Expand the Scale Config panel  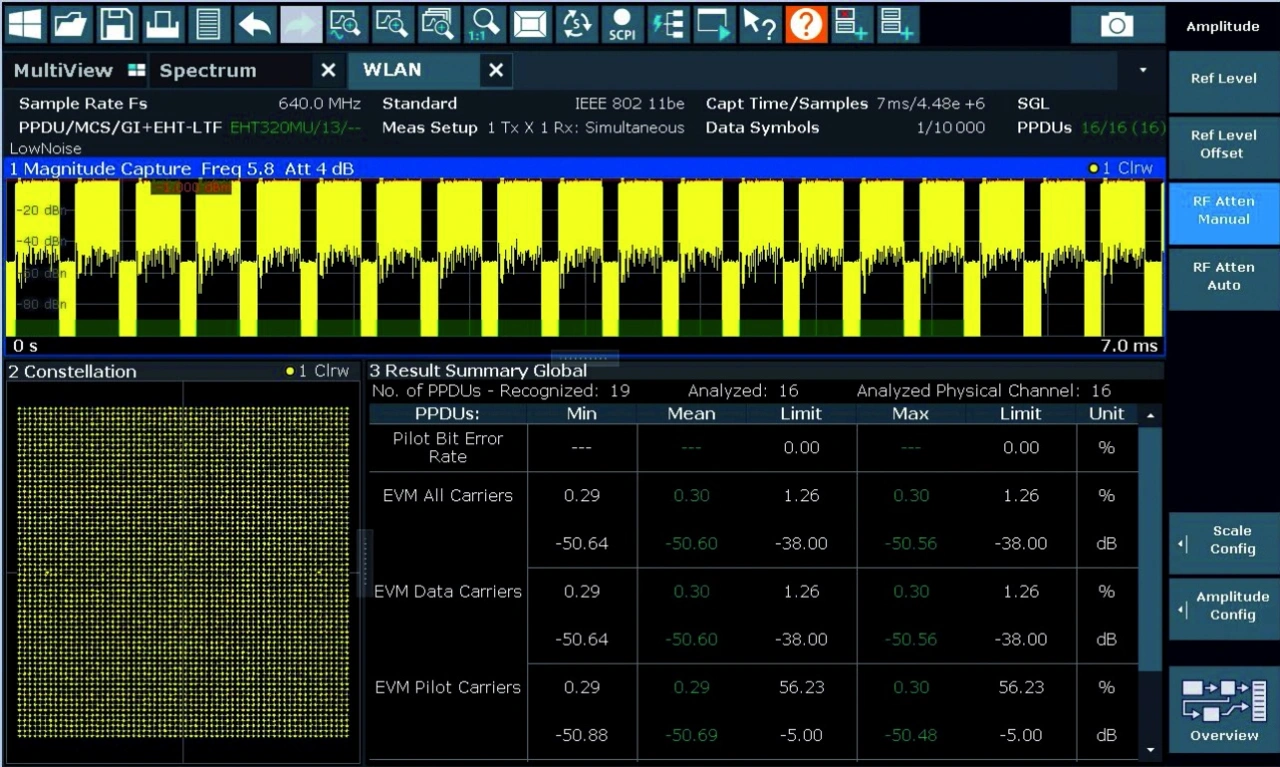(1223, 541)
